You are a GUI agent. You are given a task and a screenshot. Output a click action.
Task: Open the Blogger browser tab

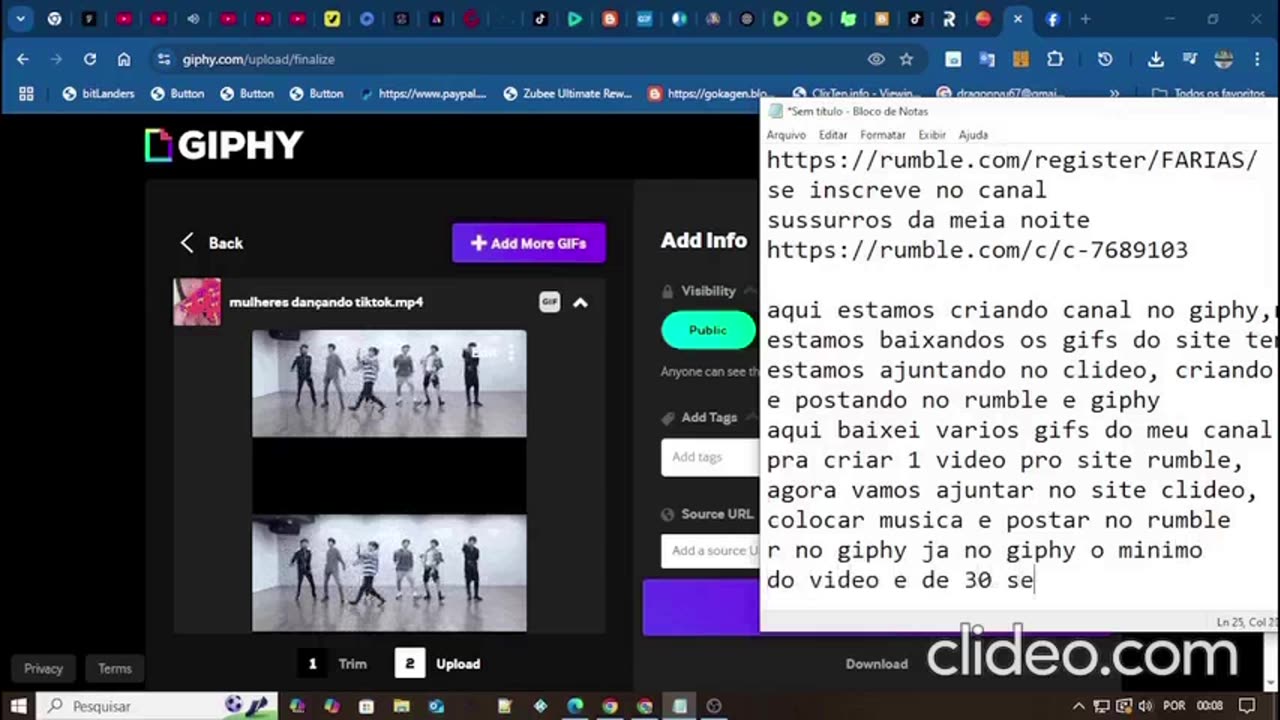(x=609, y=19)
